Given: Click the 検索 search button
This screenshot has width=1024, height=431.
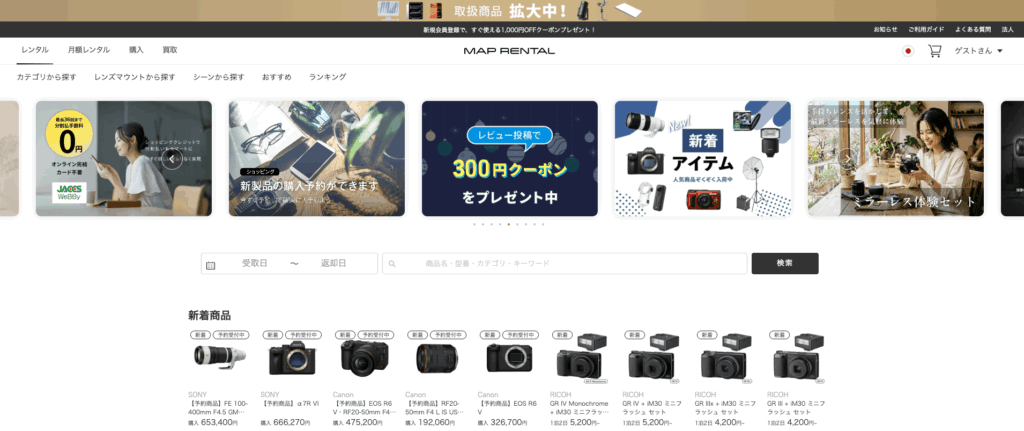Looking at the screenshot, I should click(784, 263).
